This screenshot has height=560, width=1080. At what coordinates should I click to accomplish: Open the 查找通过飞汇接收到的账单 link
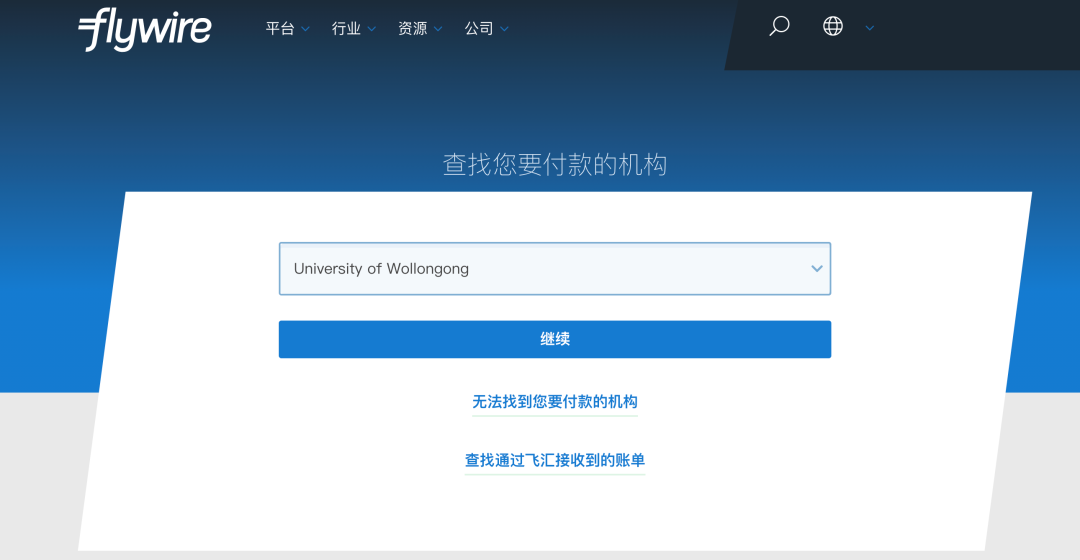[x=554, y=460]
